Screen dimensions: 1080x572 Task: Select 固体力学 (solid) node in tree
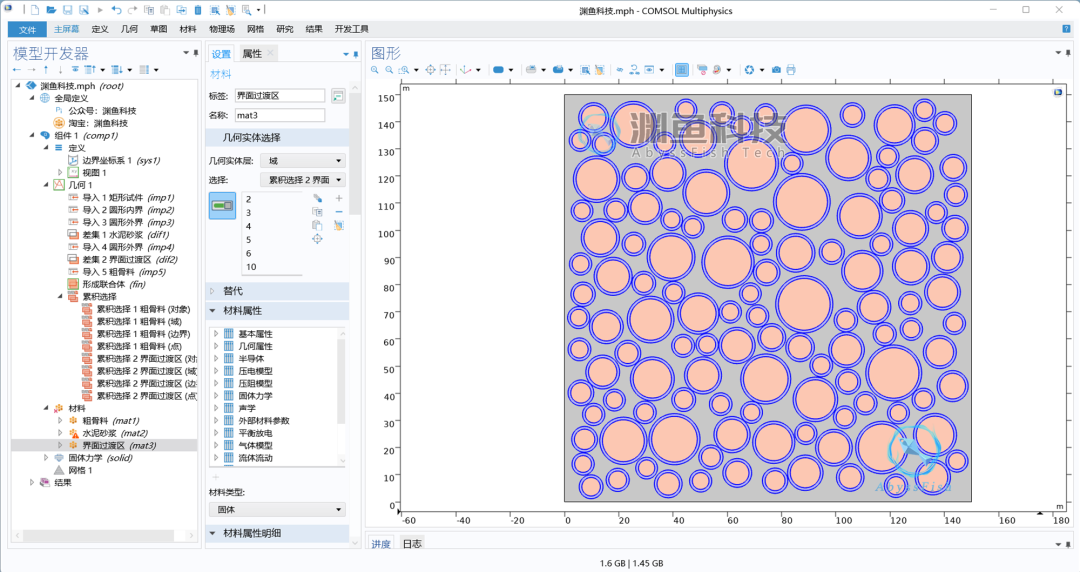101,458
